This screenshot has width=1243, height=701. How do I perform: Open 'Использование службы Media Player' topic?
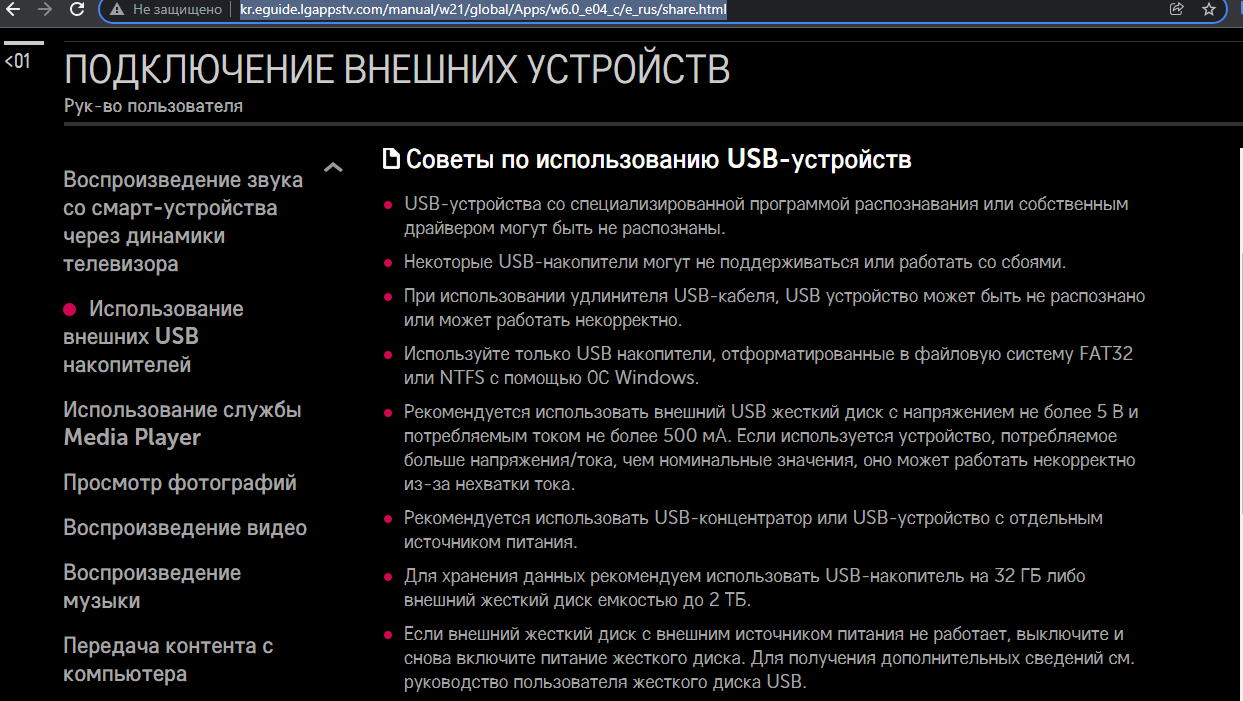pyautogui.click(x=182, y=423)
